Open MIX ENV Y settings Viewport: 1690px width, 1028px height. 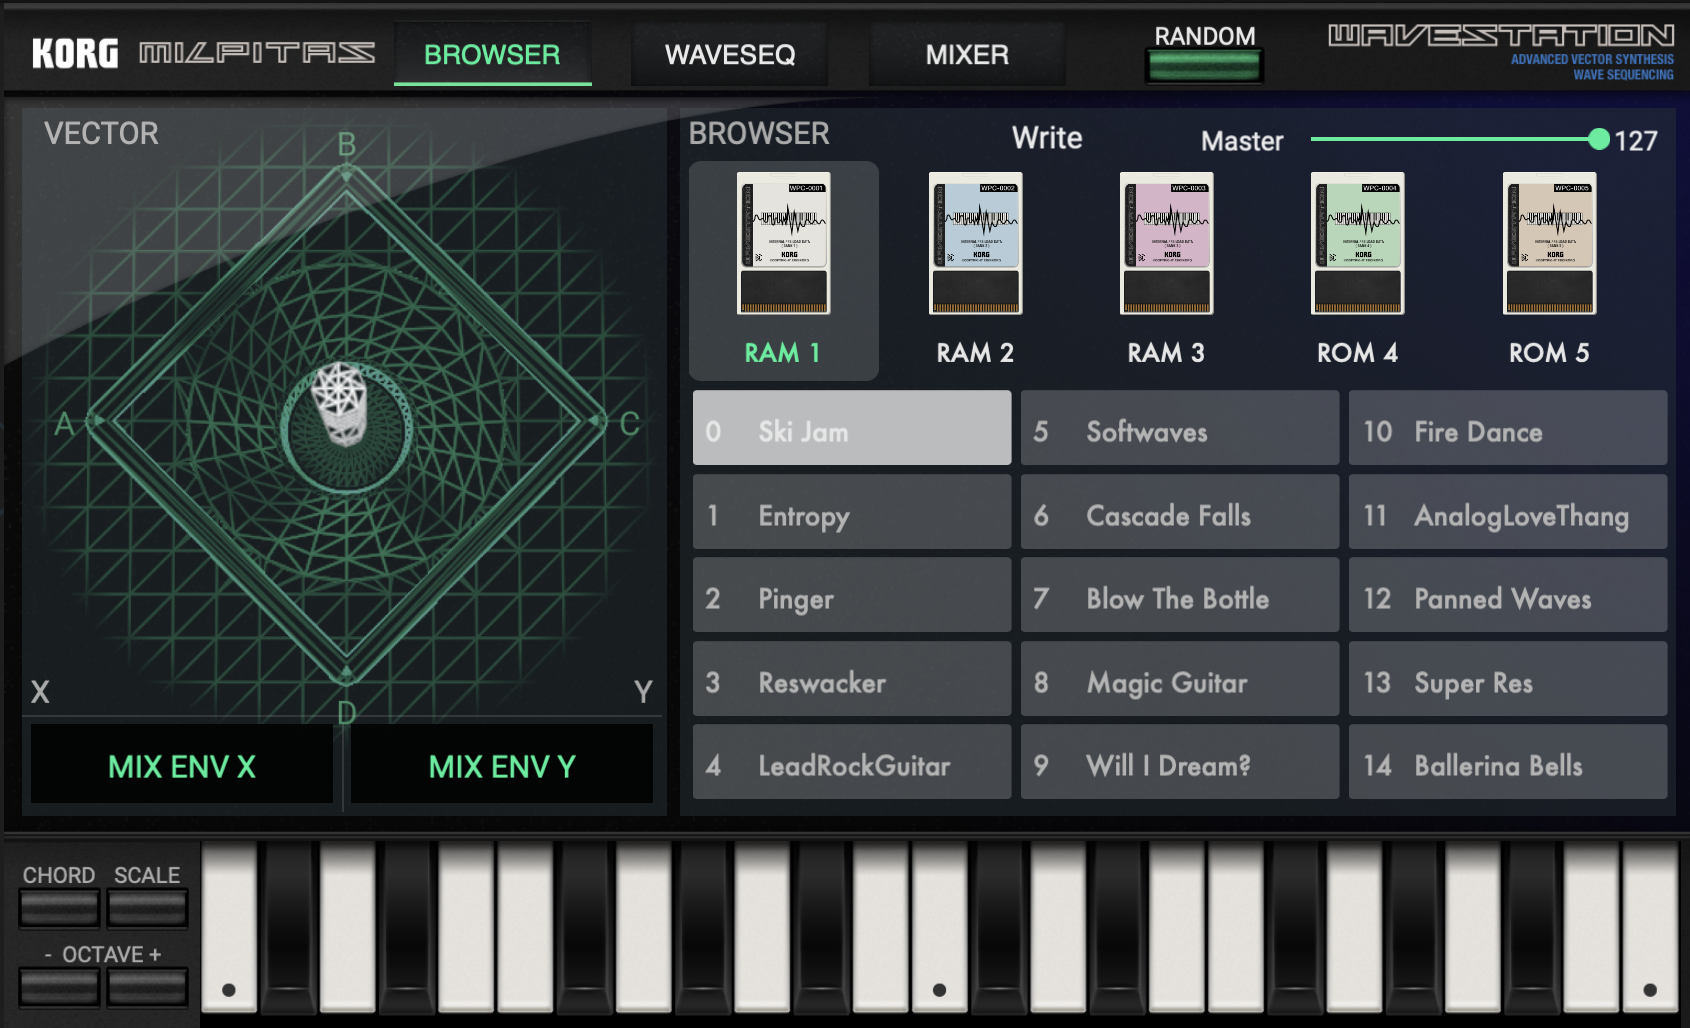pyautogui.click(x=502, y=766)
